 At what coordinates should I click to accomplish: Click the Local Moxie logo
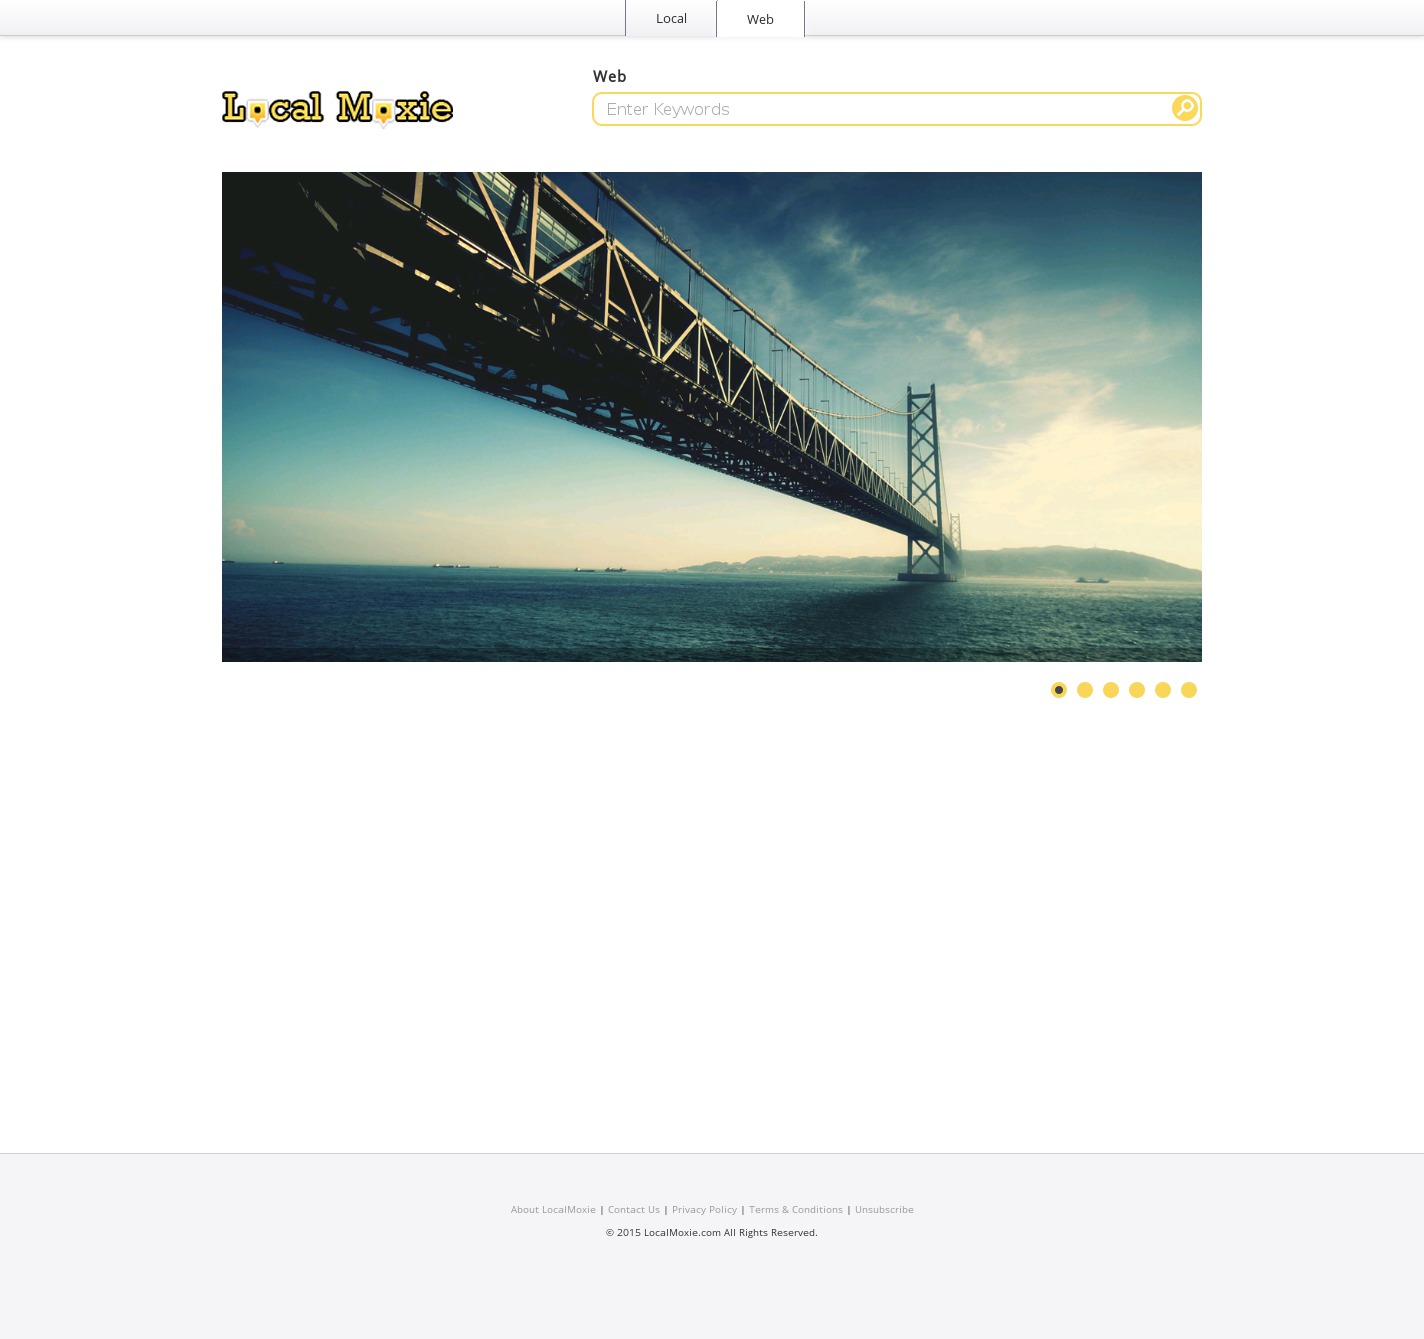pyautogui.click(x=337, y=108)
